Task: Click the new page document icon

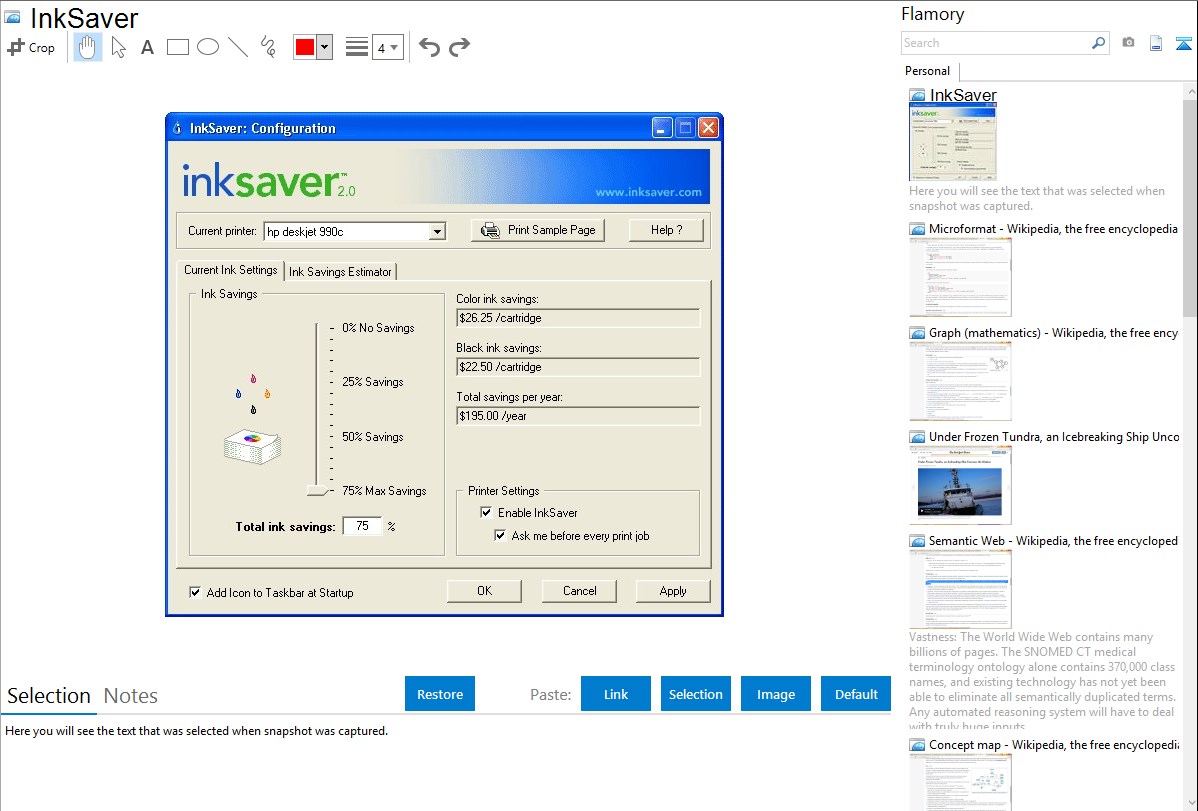Action: tap(1156, 43)
